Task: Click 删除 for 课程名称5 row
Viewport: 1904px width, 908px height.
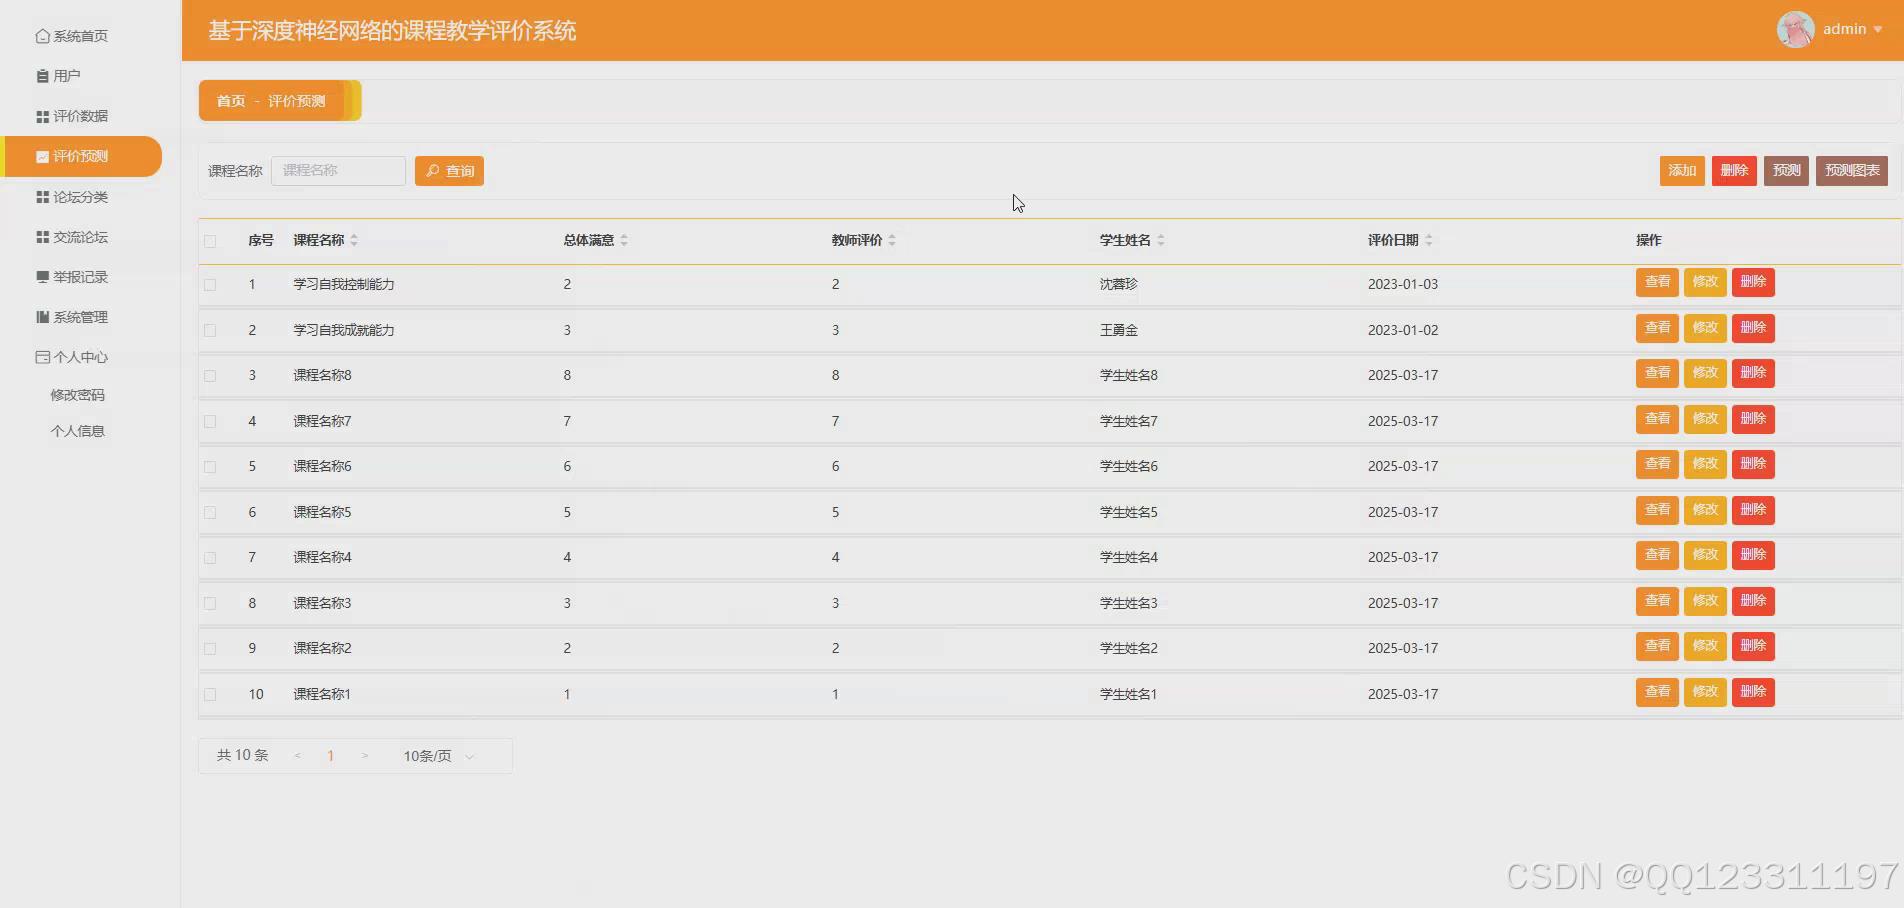Action: click(1753, 510)
